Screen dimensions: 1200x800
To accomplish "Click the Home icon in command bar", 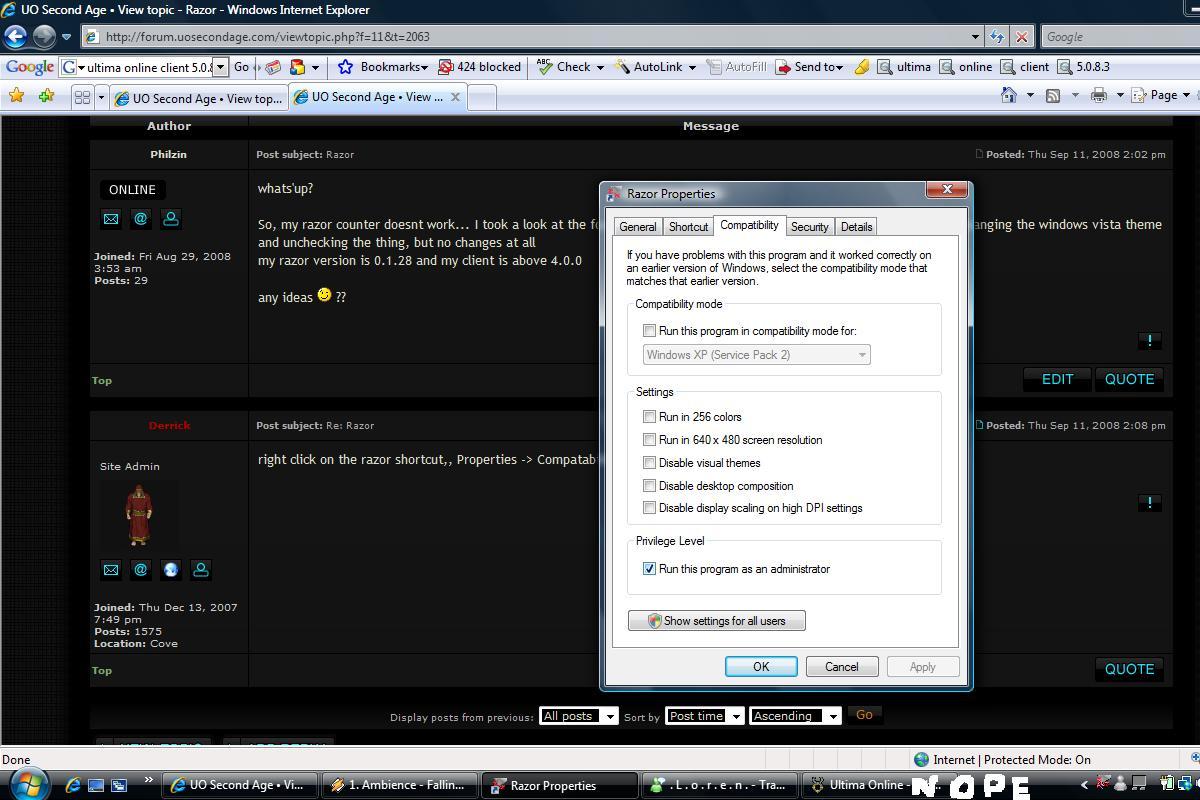I will (1009, 95).
